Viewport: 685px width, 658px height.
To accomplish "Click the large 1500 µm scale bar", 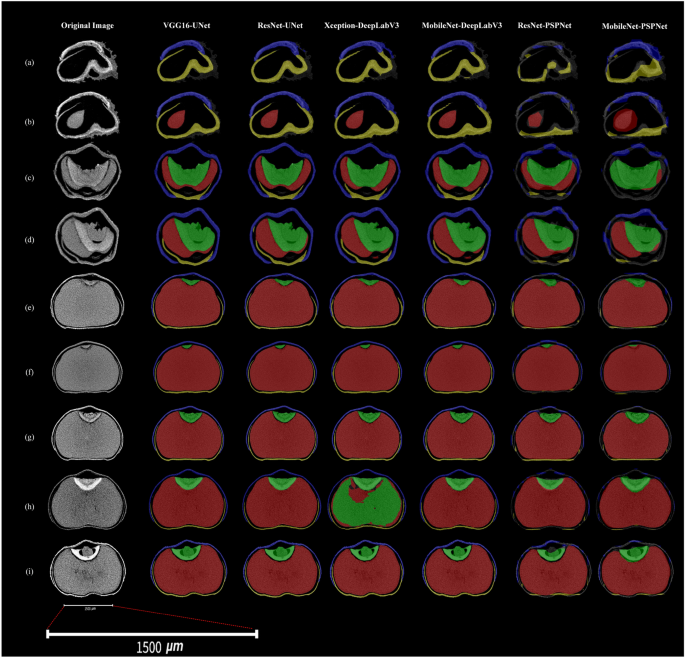I will (x=152, y=634).
